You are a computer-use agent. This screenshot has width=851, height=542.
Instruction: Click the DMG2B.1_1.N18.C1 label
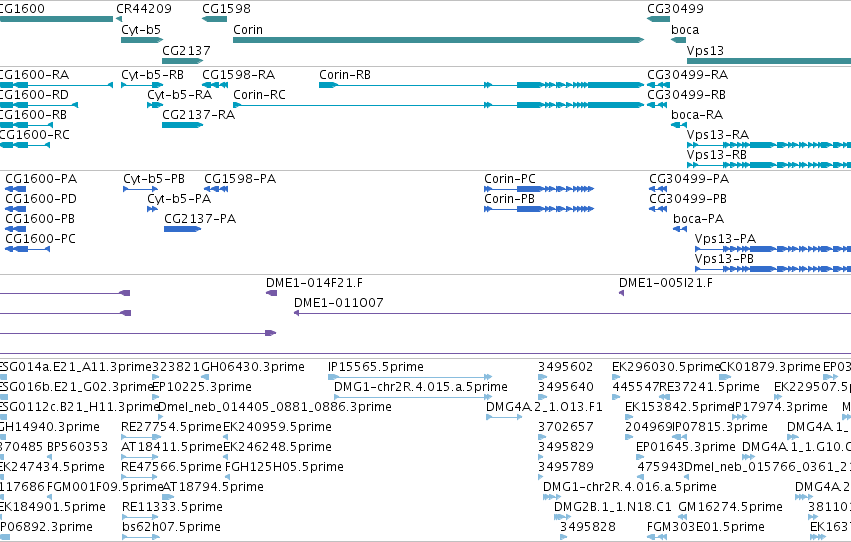(x=613, y=508)
